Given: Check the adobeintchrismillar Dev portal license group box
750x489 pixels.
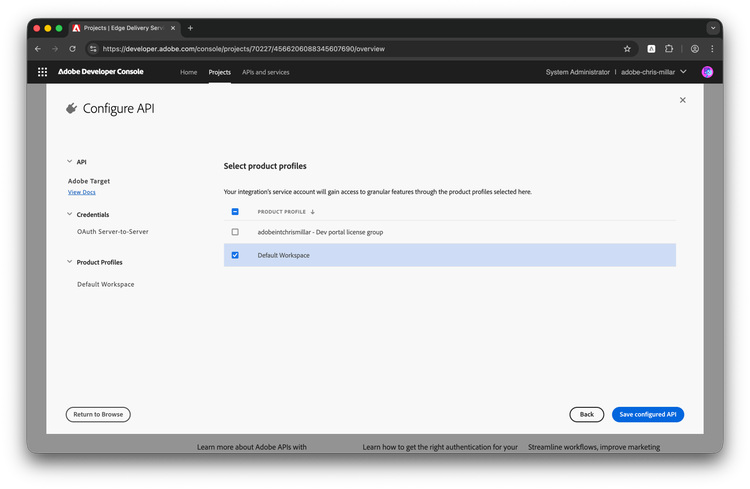Looking at the screenshot, I should pyautogui.click(x=235, y=232).
